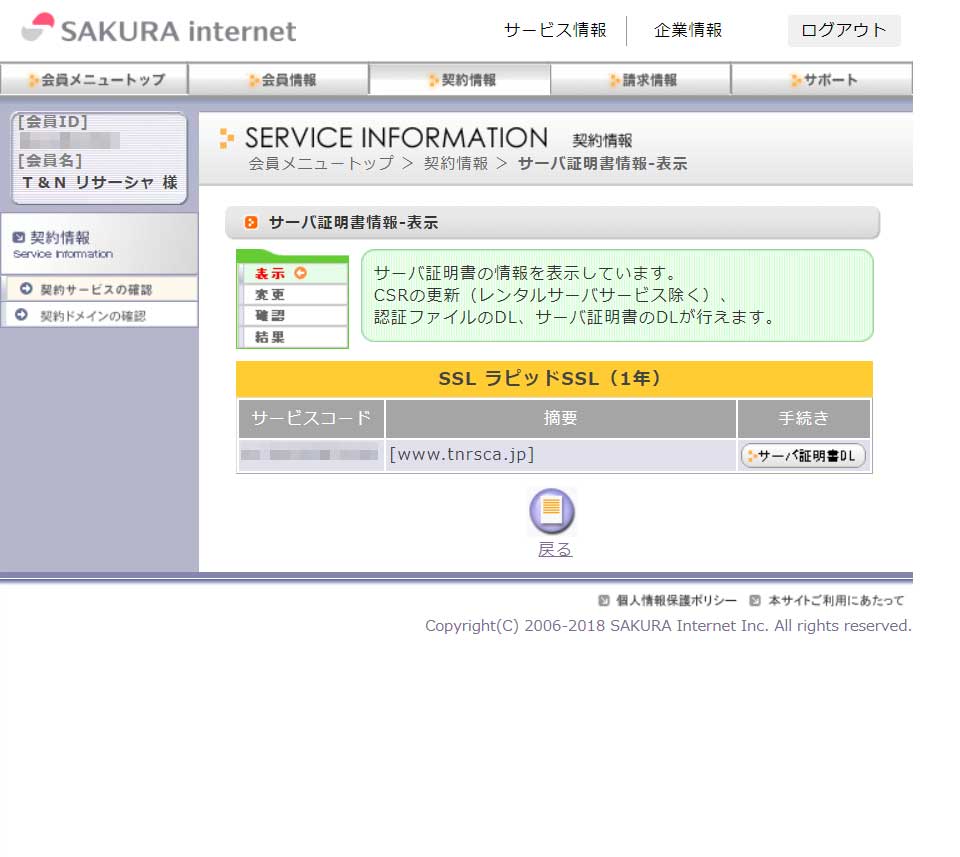The image size is (960, 857).
Task: Click the サービスコード column header
Action: [311, 418]
